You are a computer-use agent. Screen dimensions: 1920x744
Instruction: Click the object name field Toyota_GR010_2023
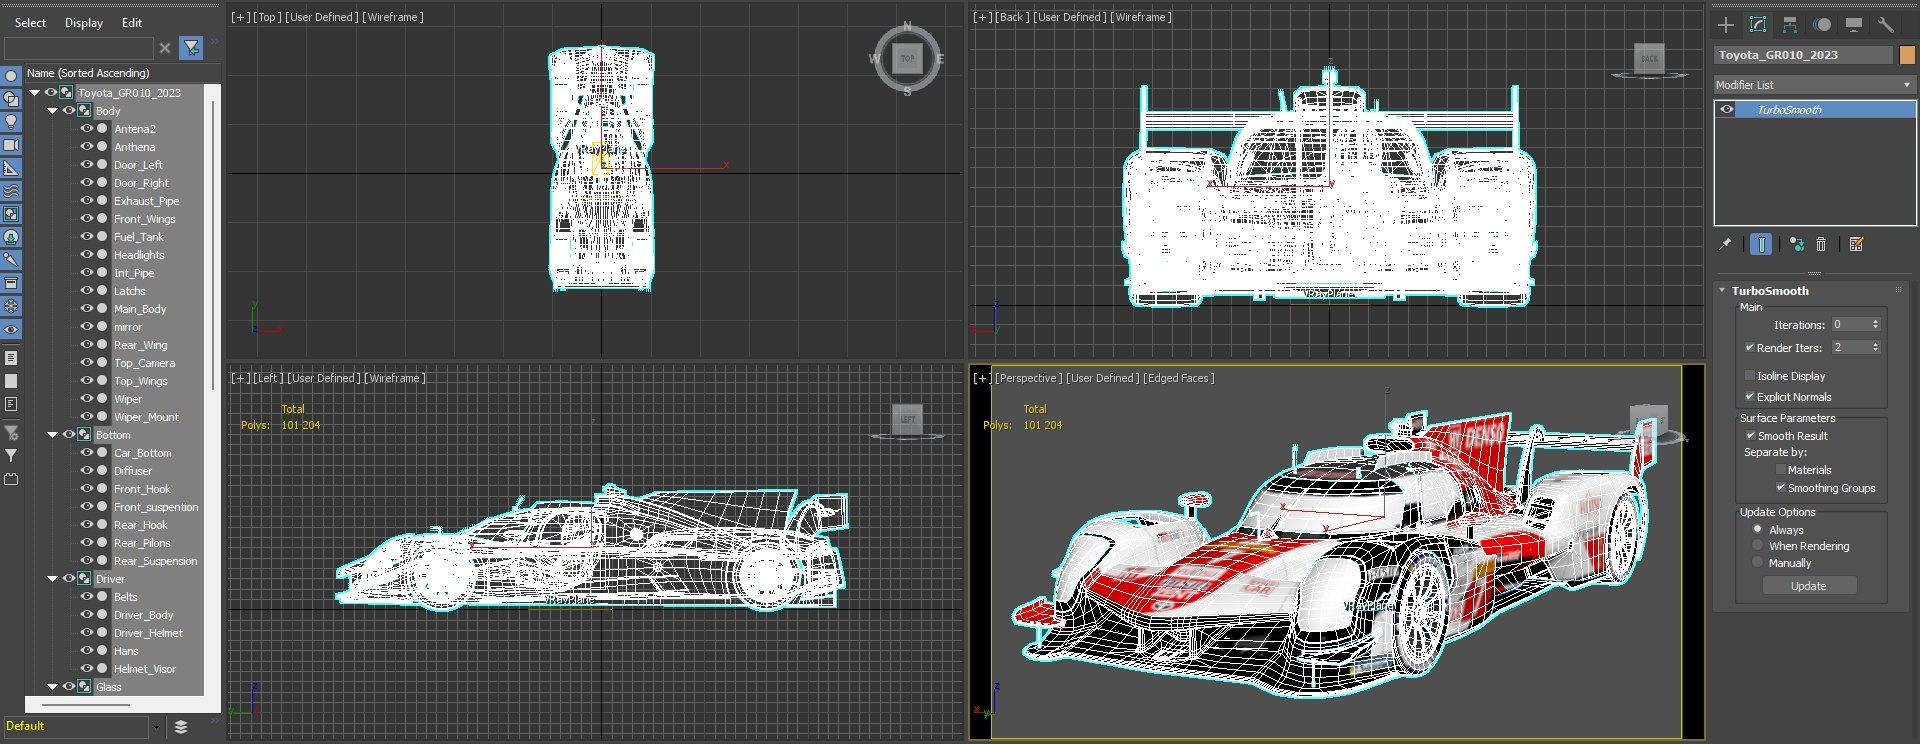(x=1803, y=55)
